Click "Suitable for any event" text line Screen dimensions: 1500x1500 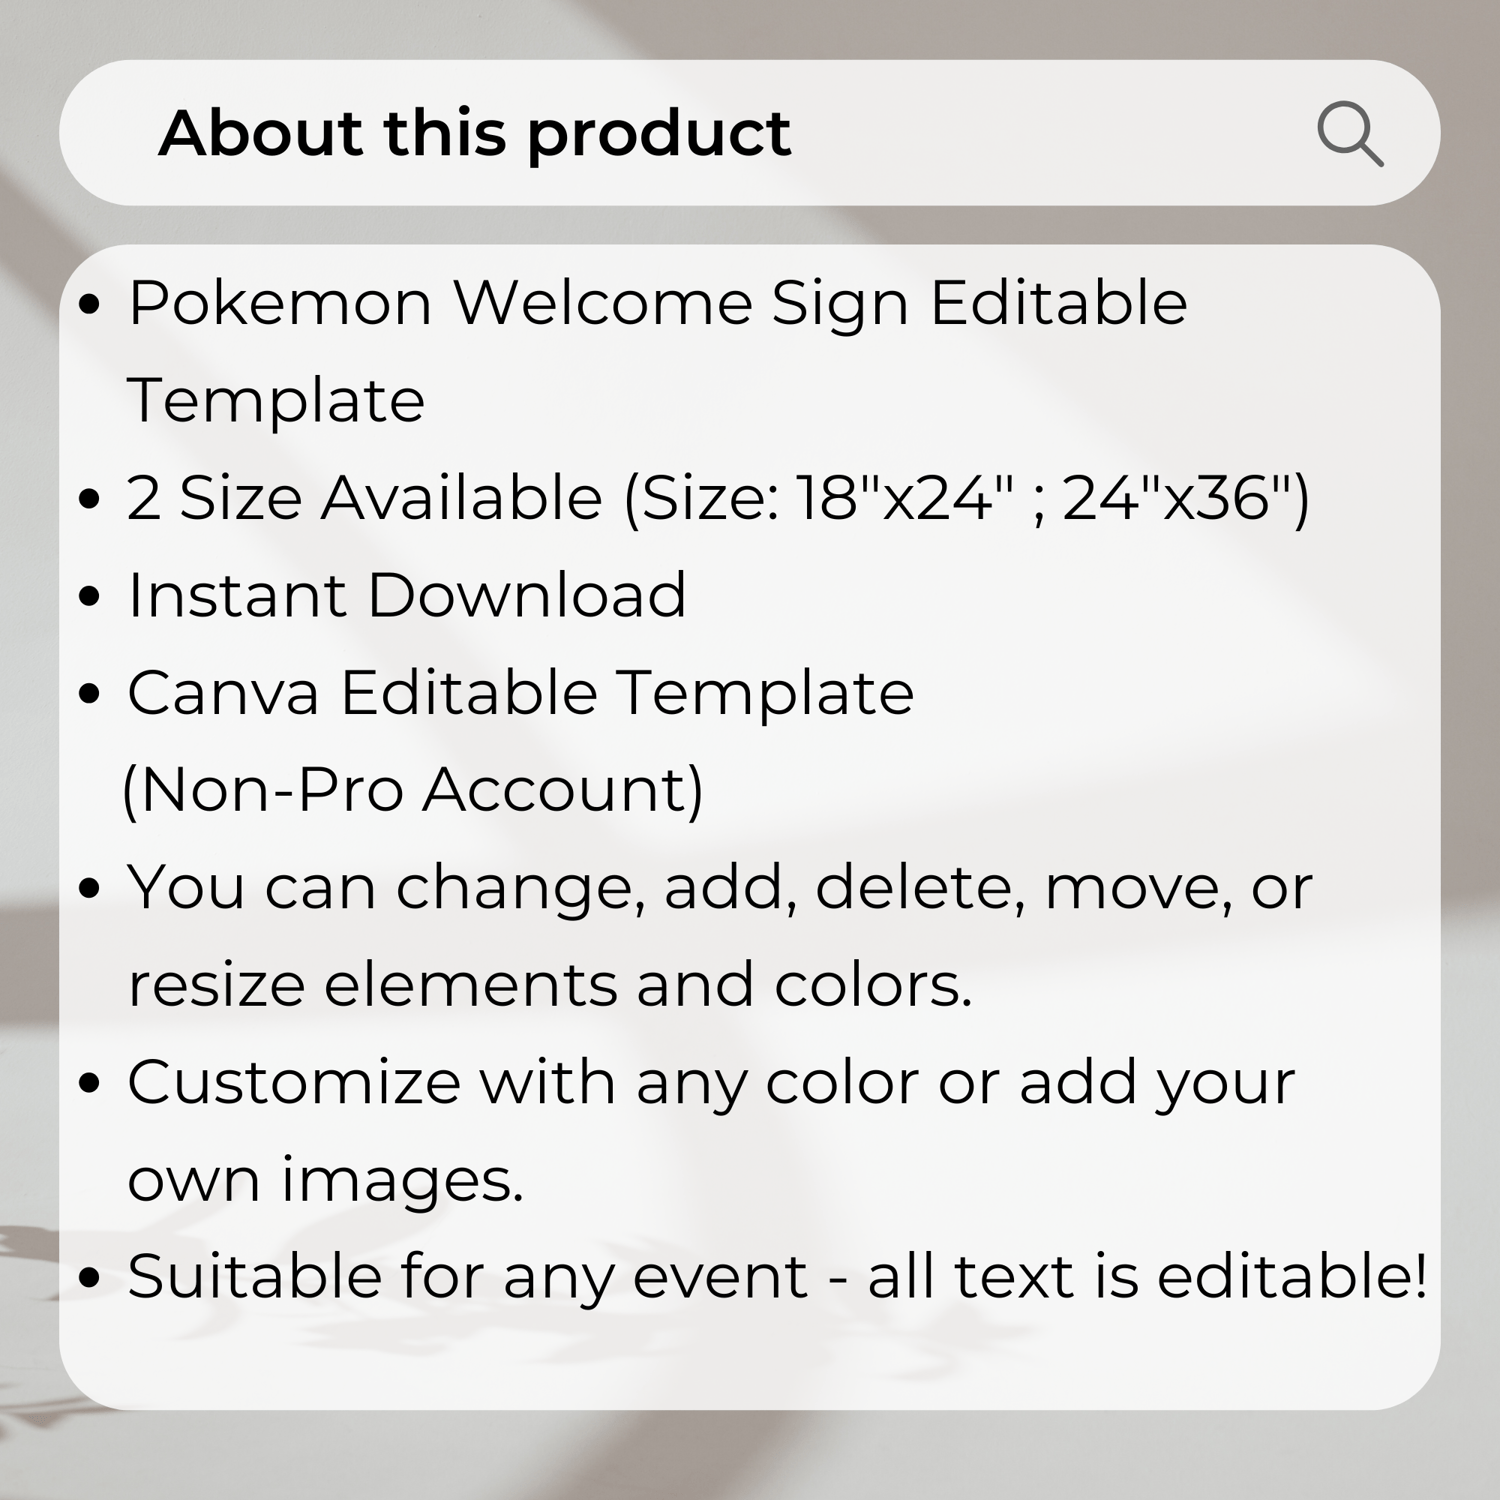pos(778,1277)
